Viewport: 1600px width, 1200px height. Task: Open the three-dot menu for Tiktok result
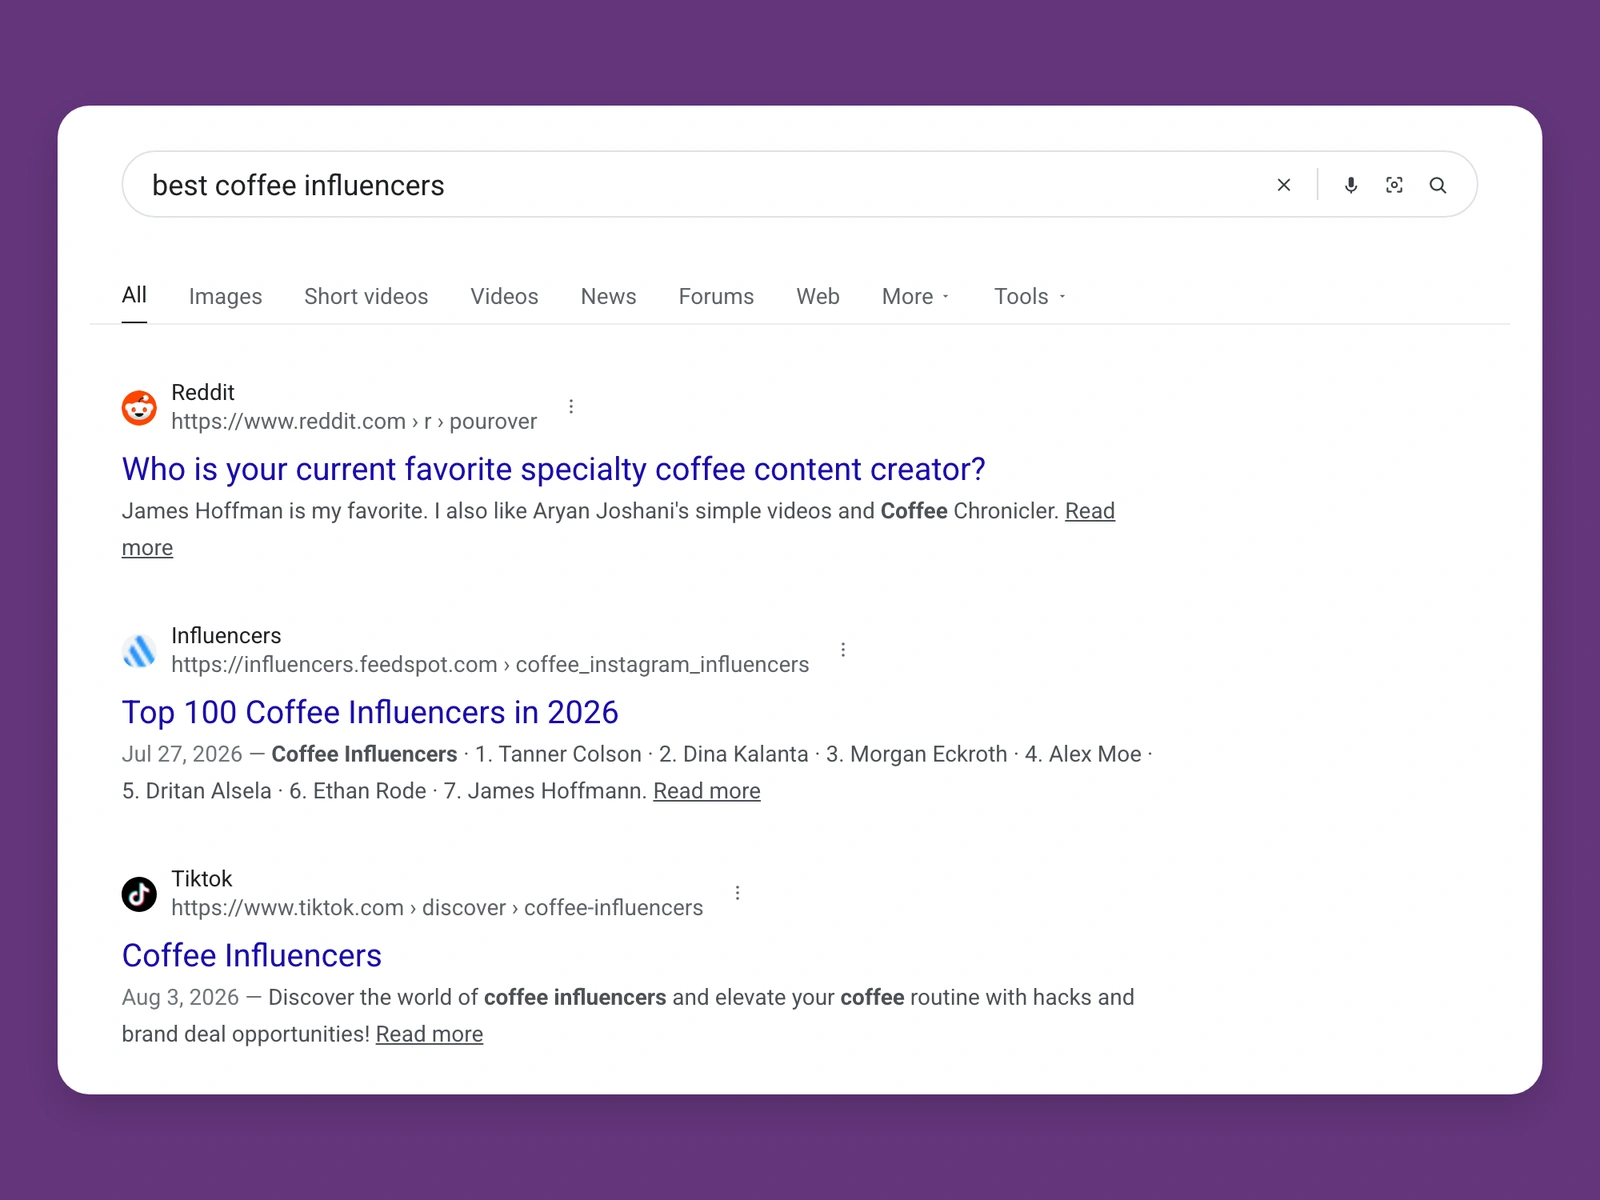point(737,892)
